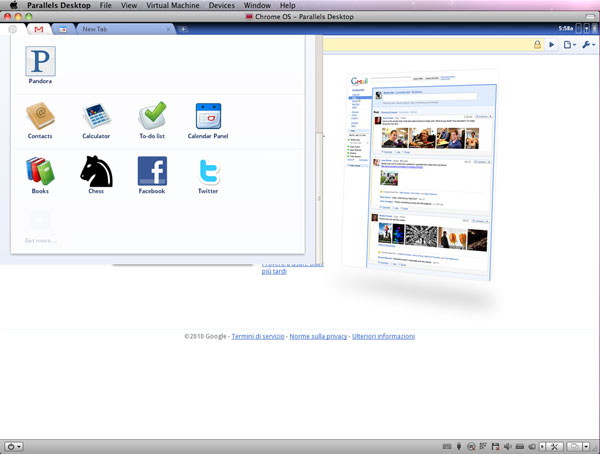The height and width of the screenshot is (454, 600).
Task: Click the Parallels keyboard status icon
Action: coord(447,446)
